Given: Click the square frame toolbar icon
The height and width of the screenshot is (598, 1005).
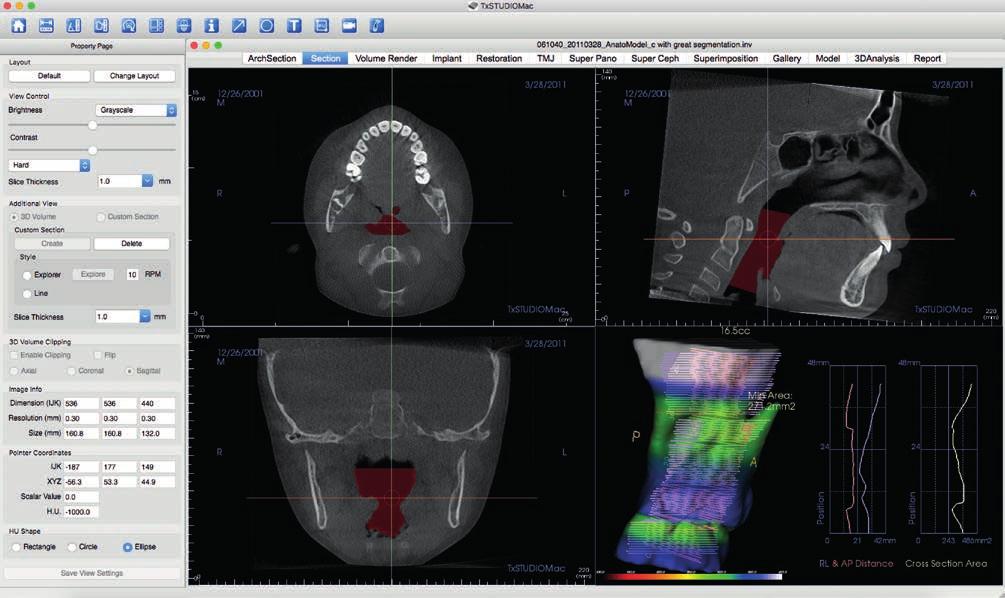Looking at the screenshot, I should pyautogui.click(x=322, y=26).
